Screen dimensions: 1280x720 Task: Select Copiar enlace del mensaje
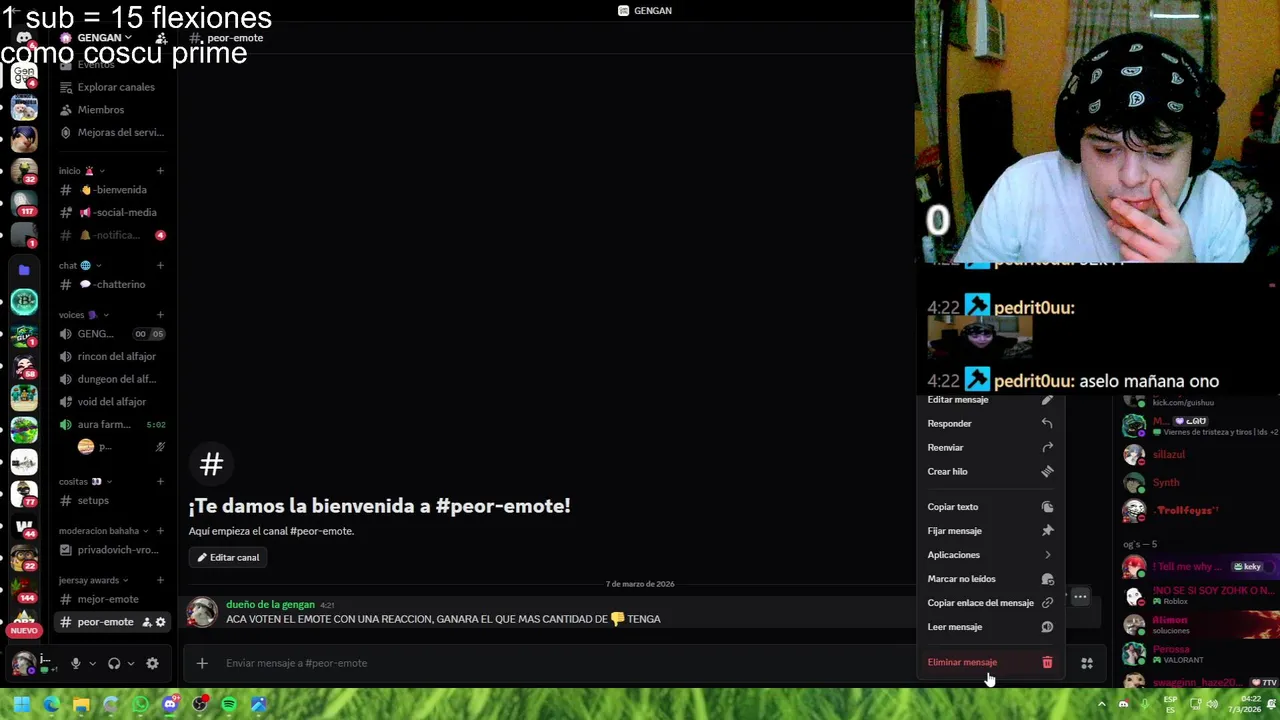pos(991,603)
